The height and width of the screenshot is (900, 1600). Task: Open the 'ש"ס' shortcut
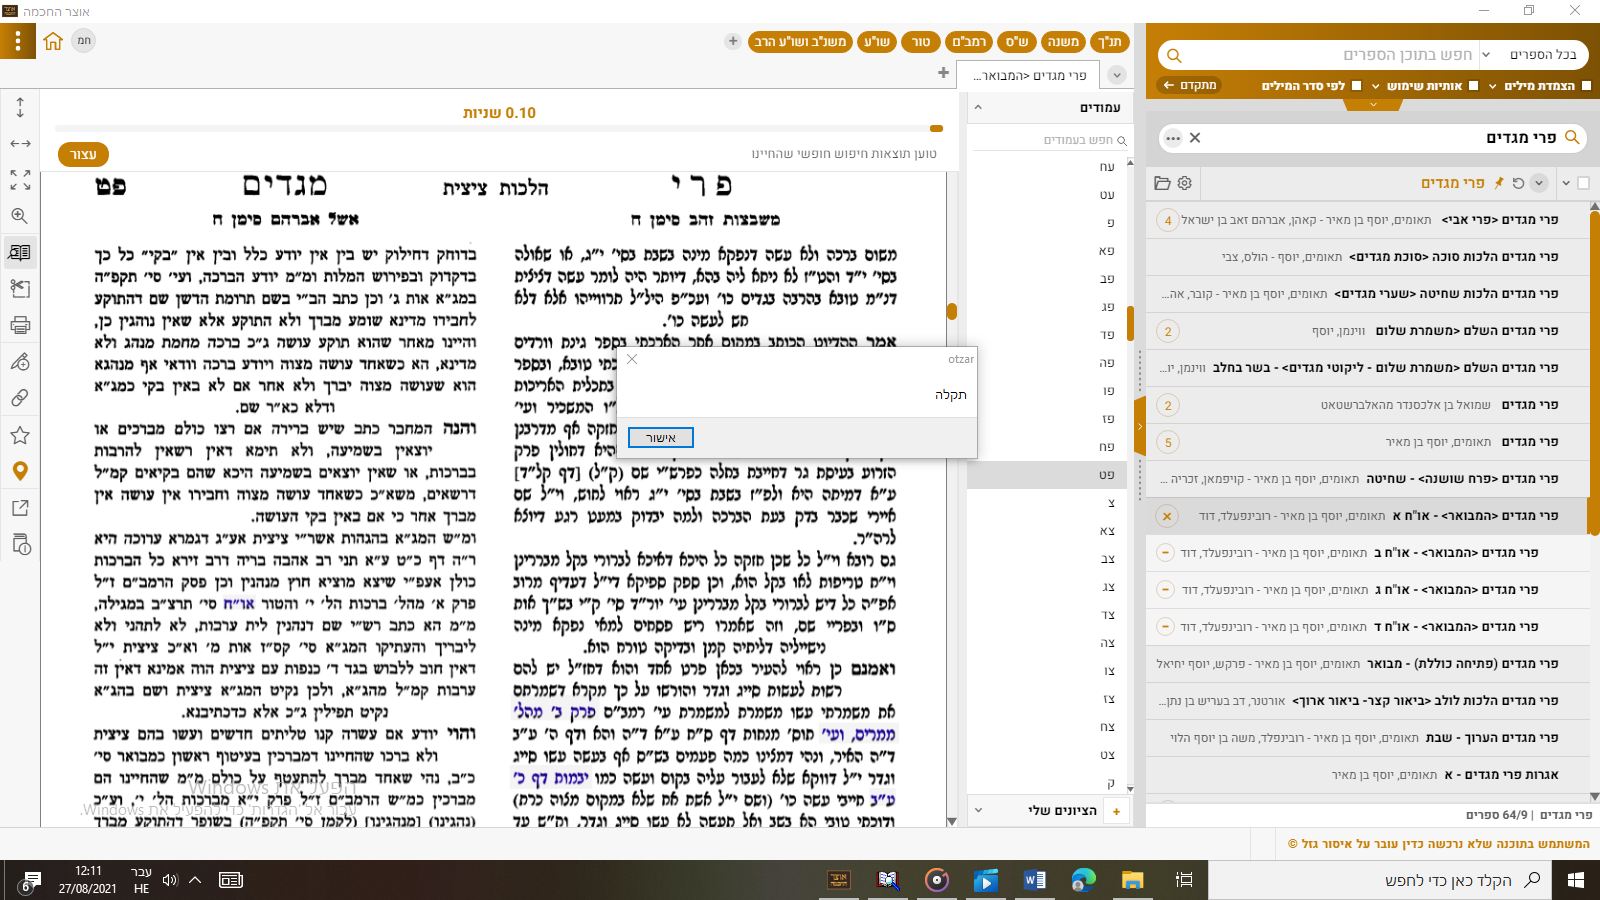(1016, 41)
